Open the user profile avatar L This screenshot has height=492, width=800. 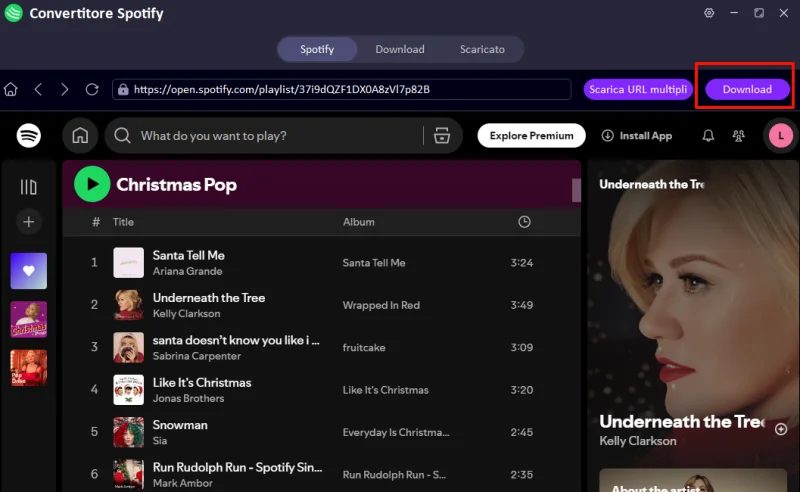click(x=781, y=136)
